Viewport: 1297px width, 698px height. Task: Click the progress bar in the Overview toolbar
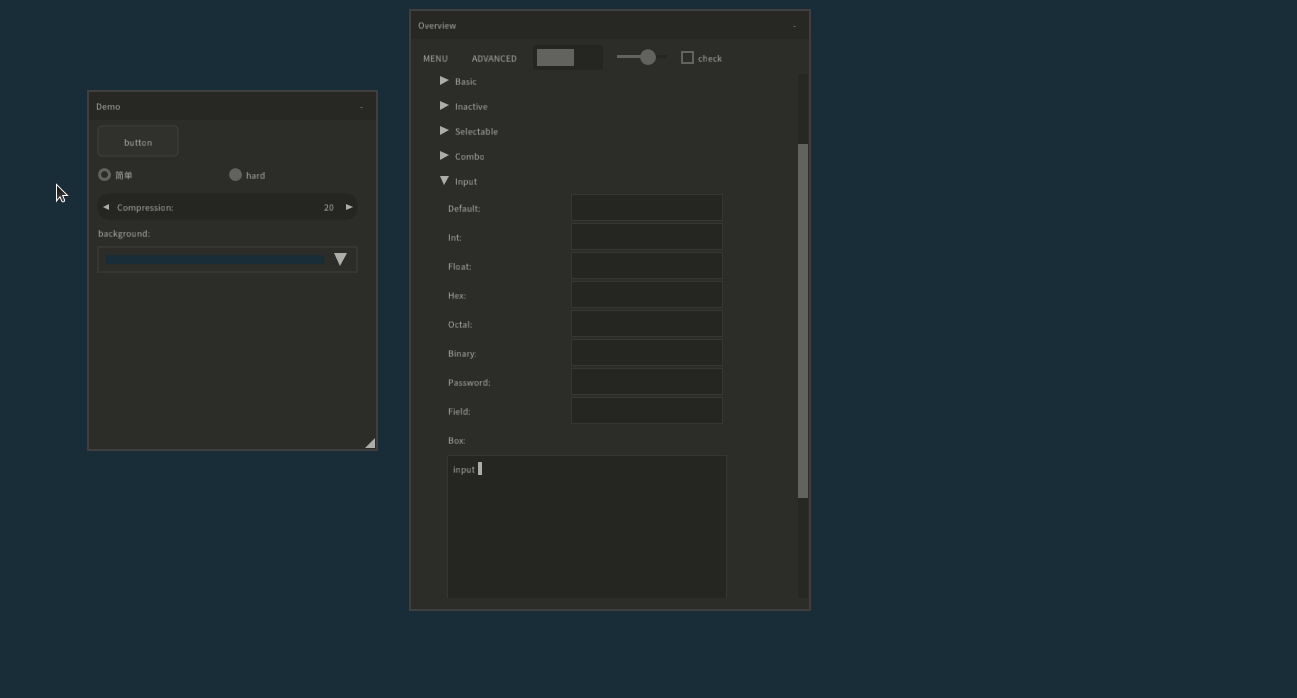tap(568, 57)
